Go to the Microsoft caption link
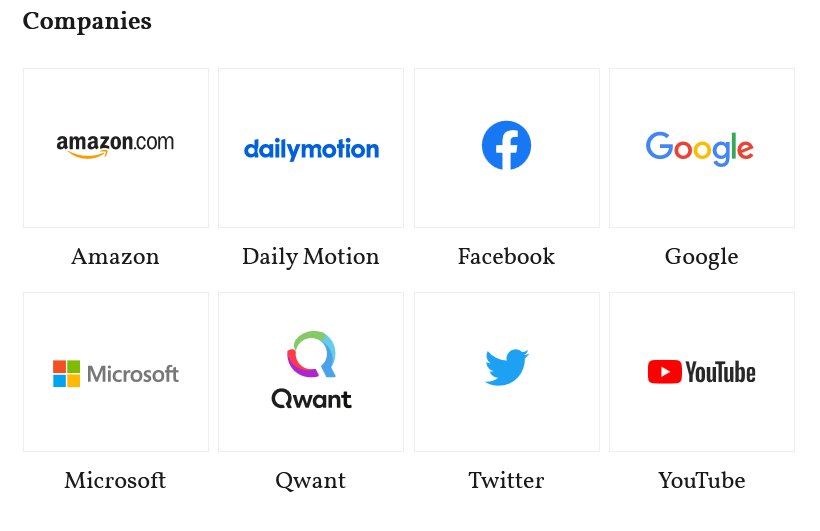Image resolution: width=820 pixels, height=531 pixels. point(115,481)
